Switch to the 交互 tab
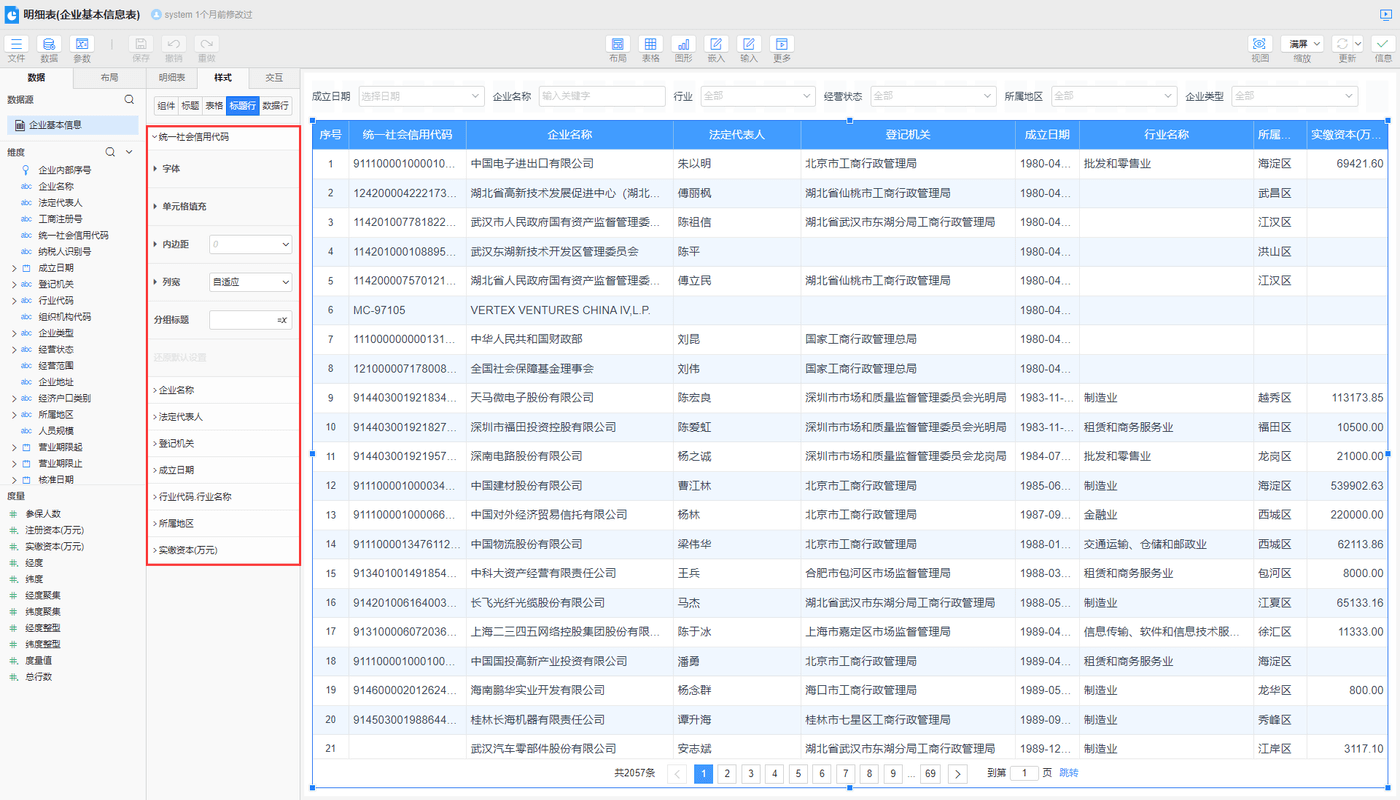This screenshot has height=800, width=1400. (x=274, y=77)
